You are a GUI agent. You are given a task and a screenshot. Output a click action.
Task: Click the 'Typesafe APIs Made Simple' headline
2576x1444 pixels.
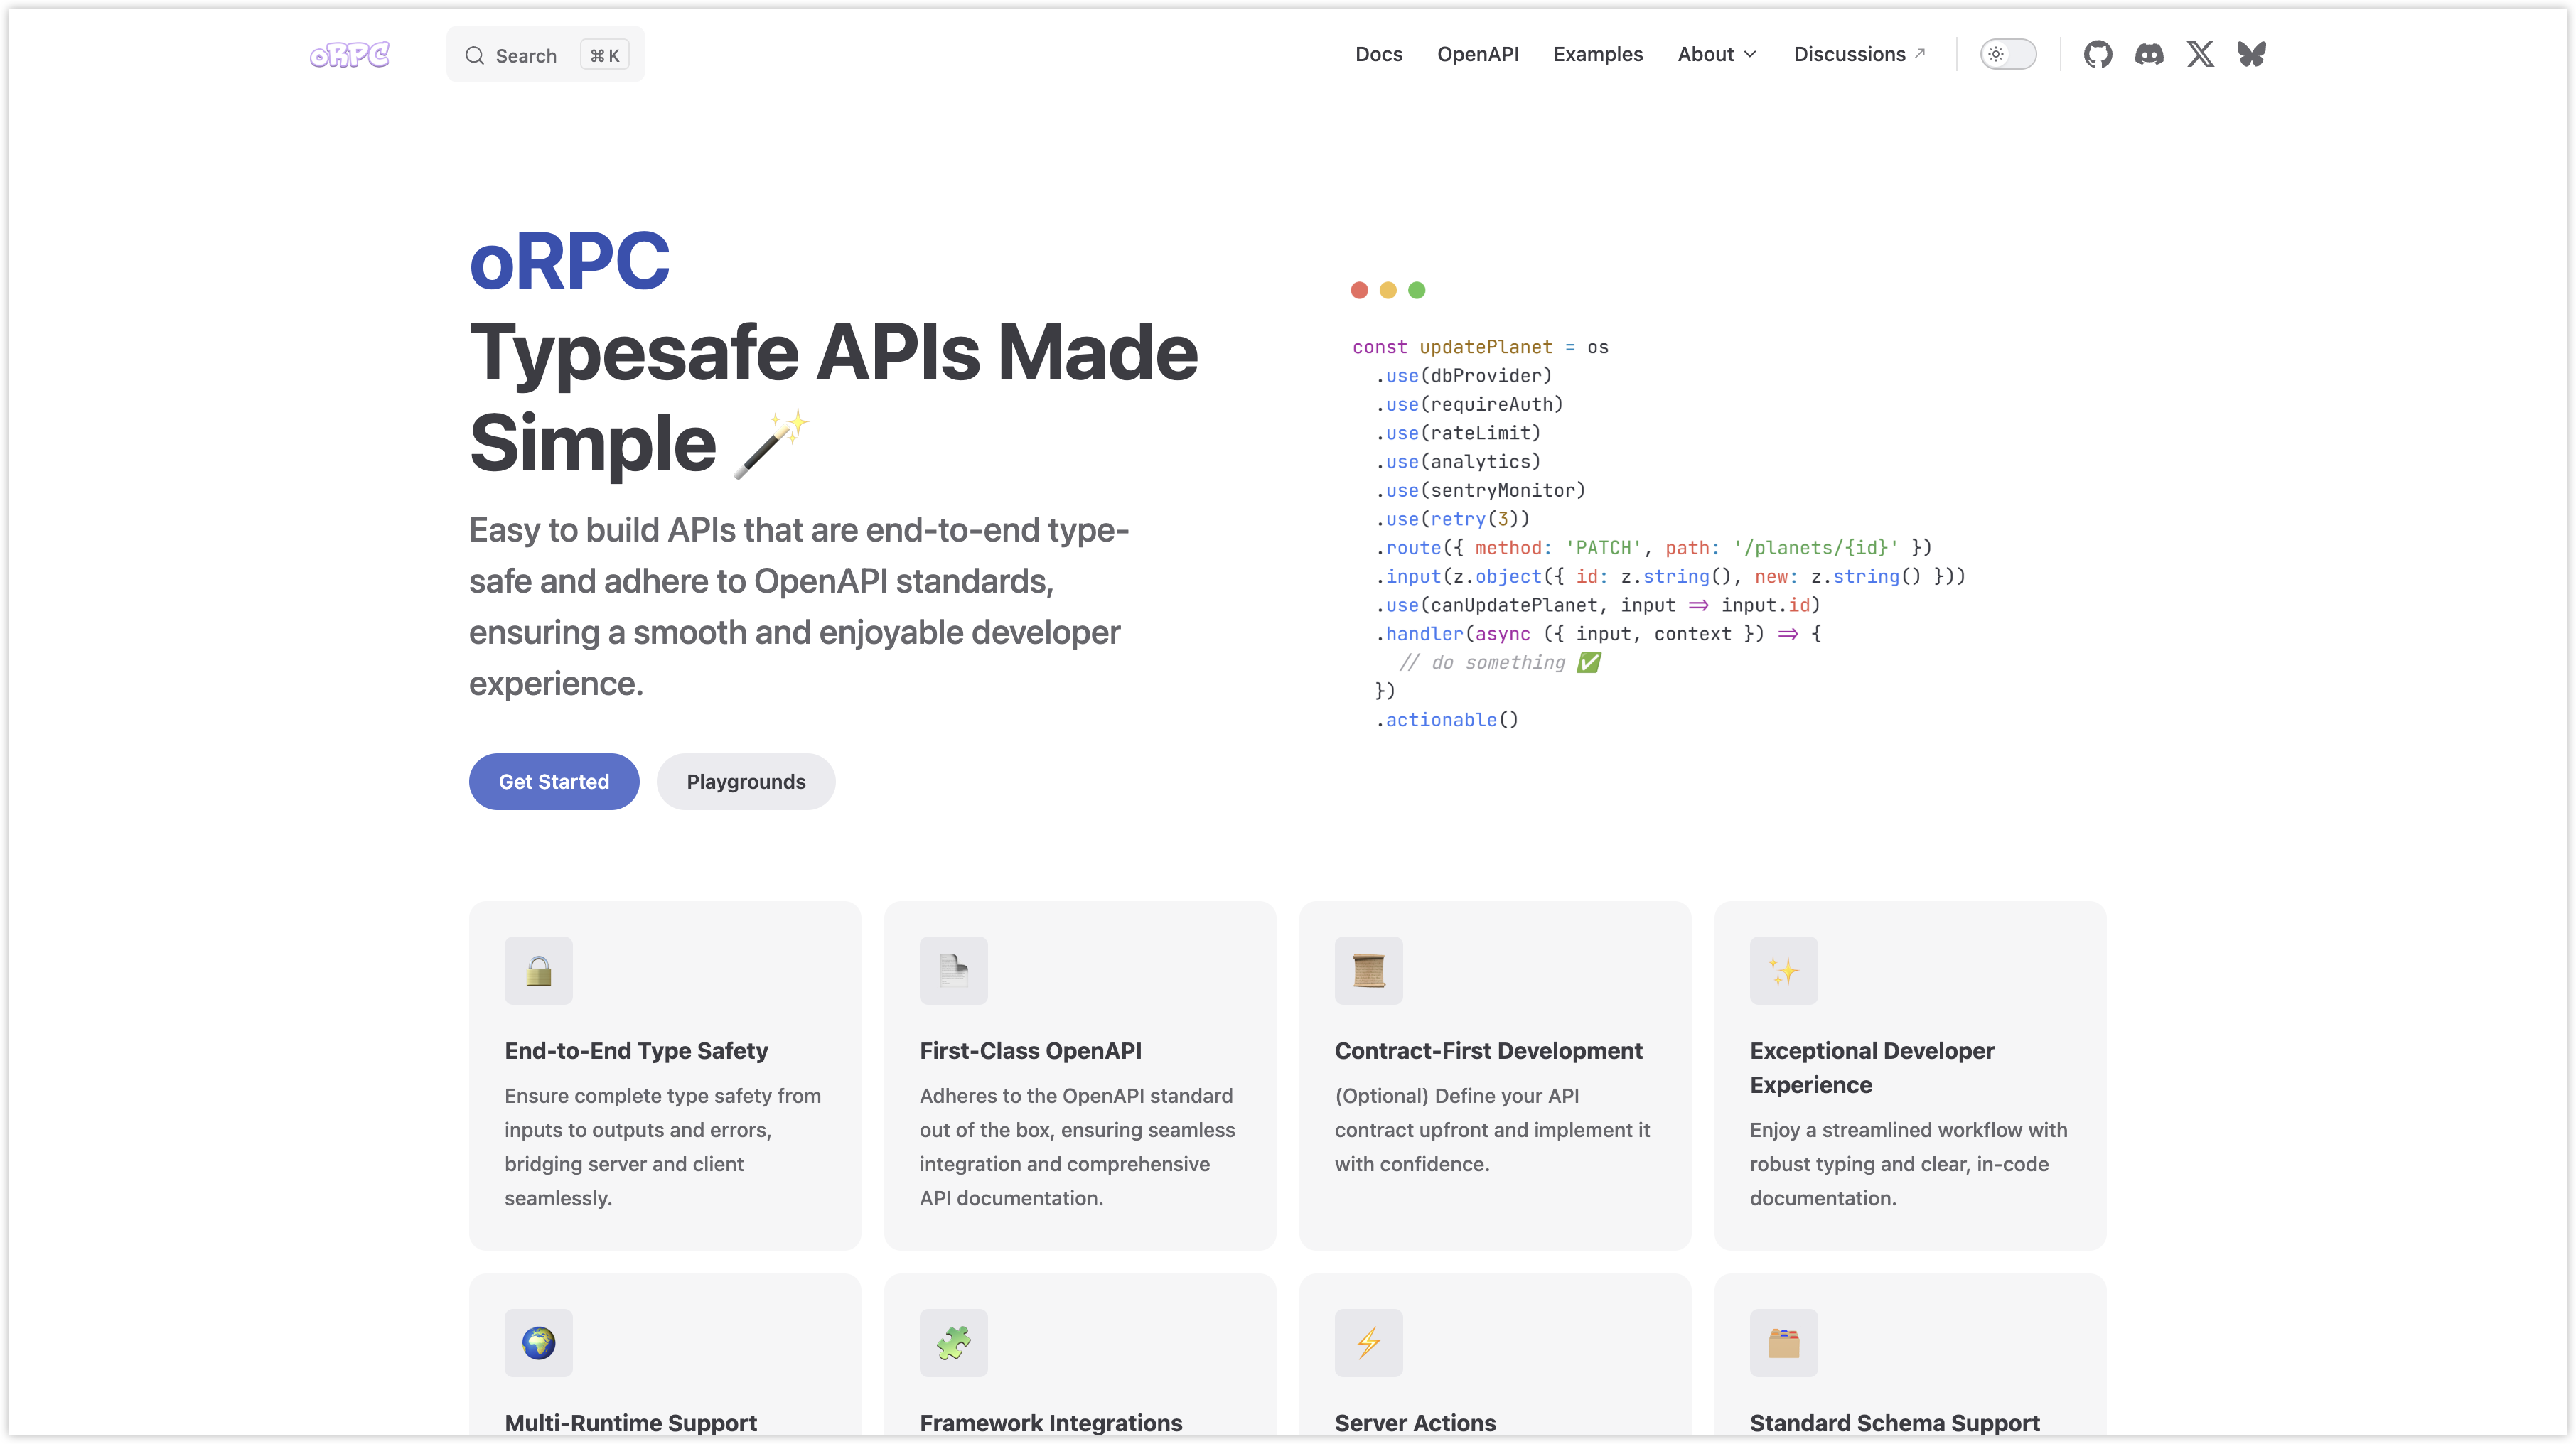pyautogui.click(x=833, y=397)
